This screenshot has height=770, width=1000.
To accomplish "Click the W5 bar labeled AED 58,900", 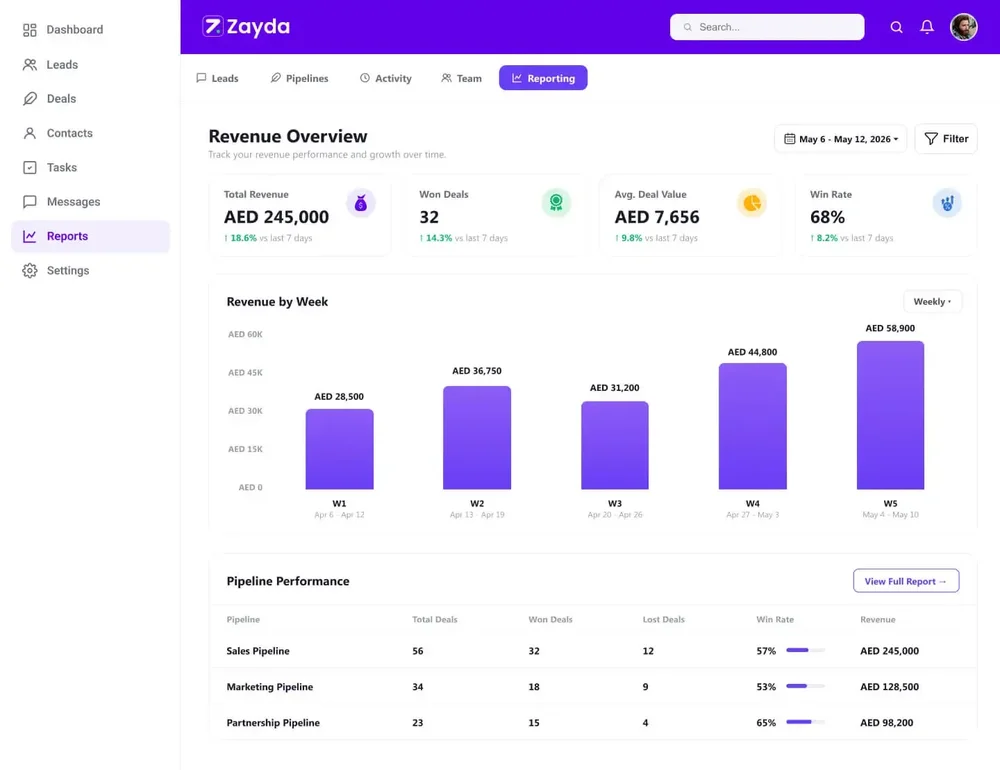I will 890,415.
